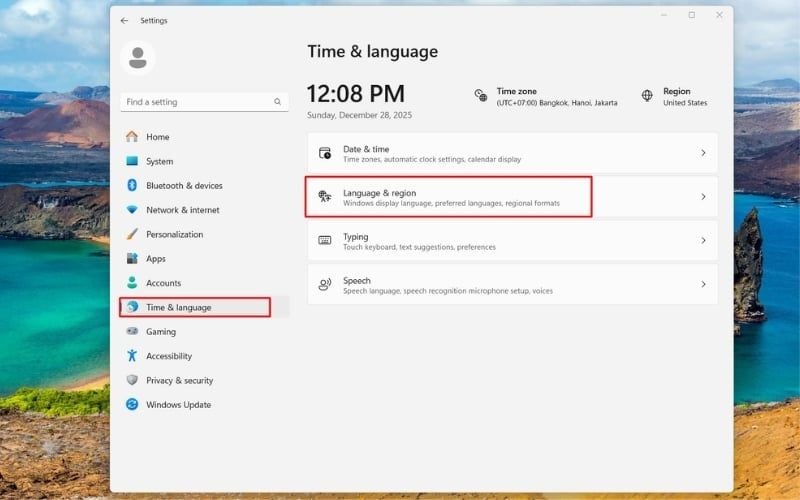Click "Sunday, December 28, 2025" date text
The height and width of the screenshot is (500, 800).
pyautogui.click(x=359, y=115)
